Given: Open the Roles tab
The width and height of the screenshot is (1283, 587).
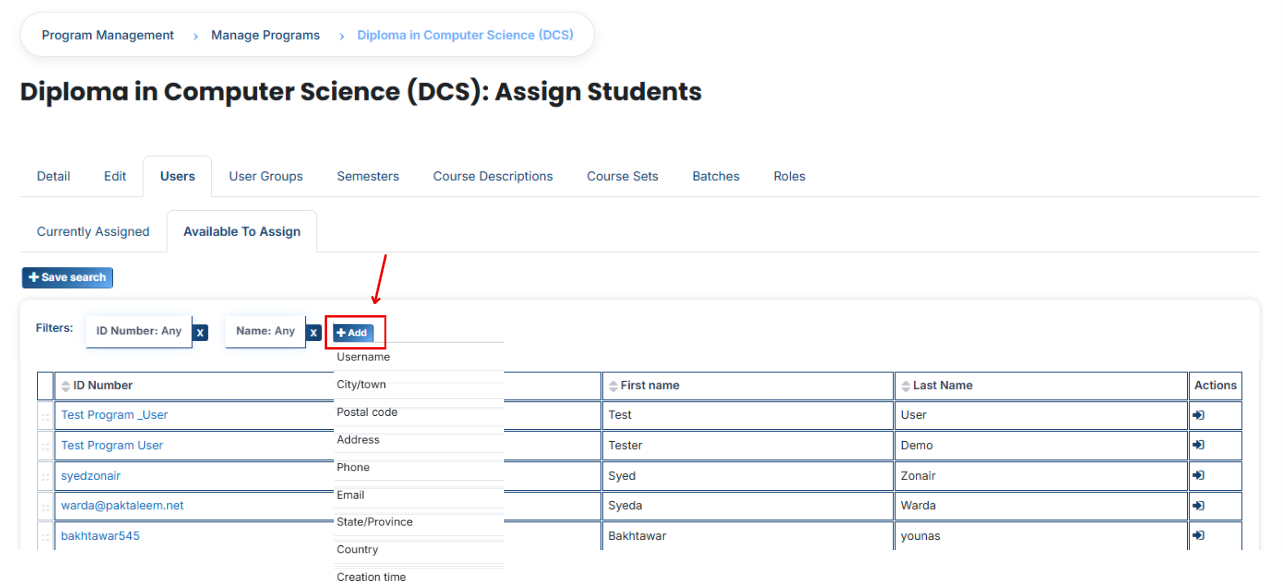Looking at the screenshot, I should (x=789, y=176).
